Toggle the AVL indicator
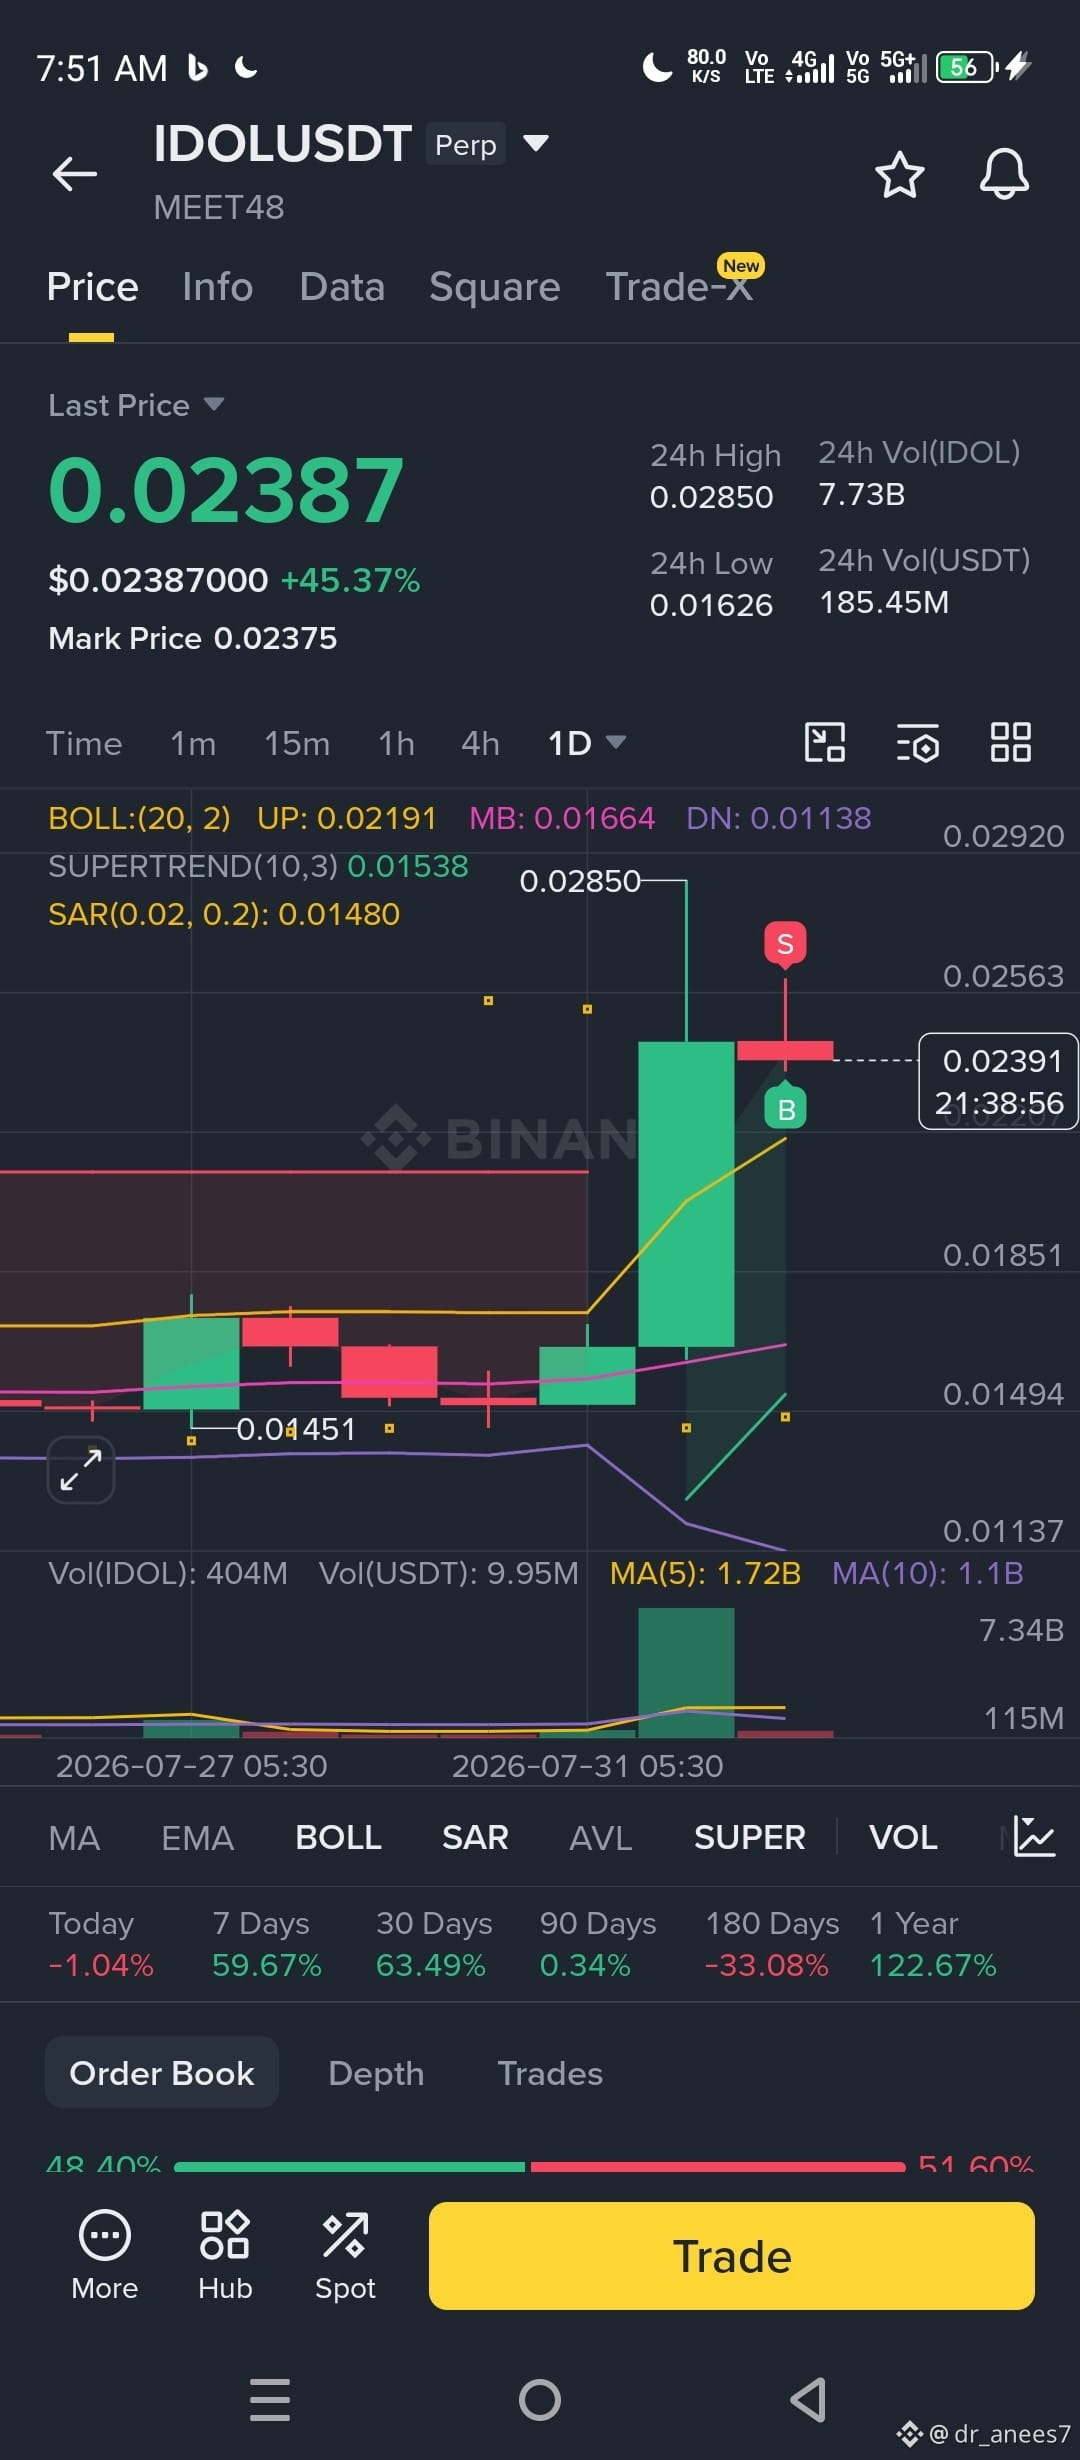 point(601,1837)
